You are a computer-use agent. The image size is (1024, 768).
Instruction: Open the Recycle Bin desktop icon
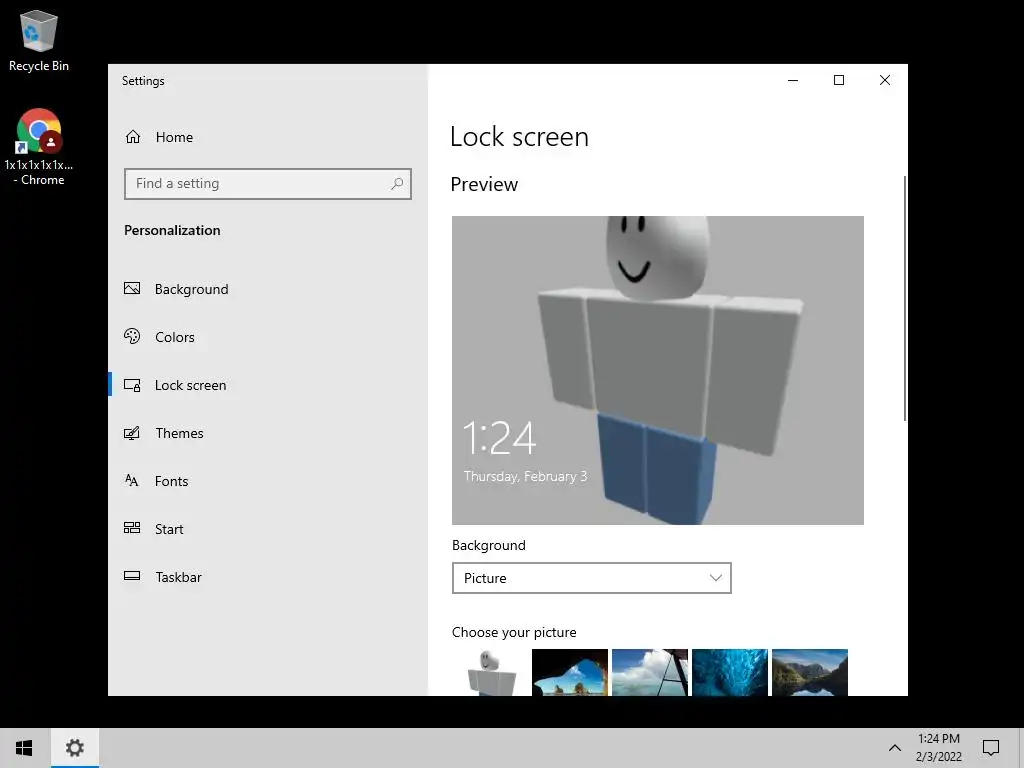39,40
